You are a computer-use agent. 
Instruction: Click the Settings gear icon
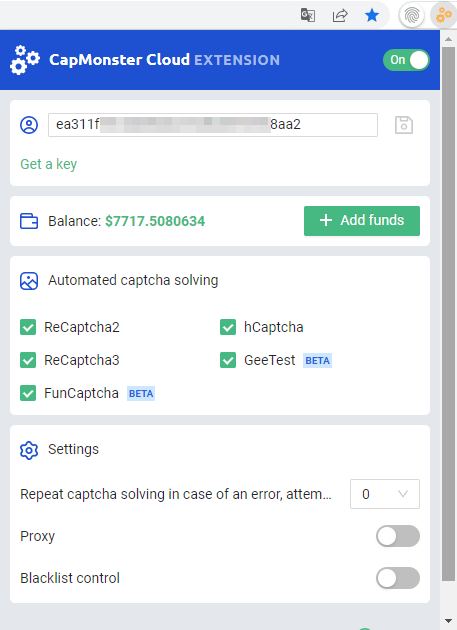[x=29, y=450]
